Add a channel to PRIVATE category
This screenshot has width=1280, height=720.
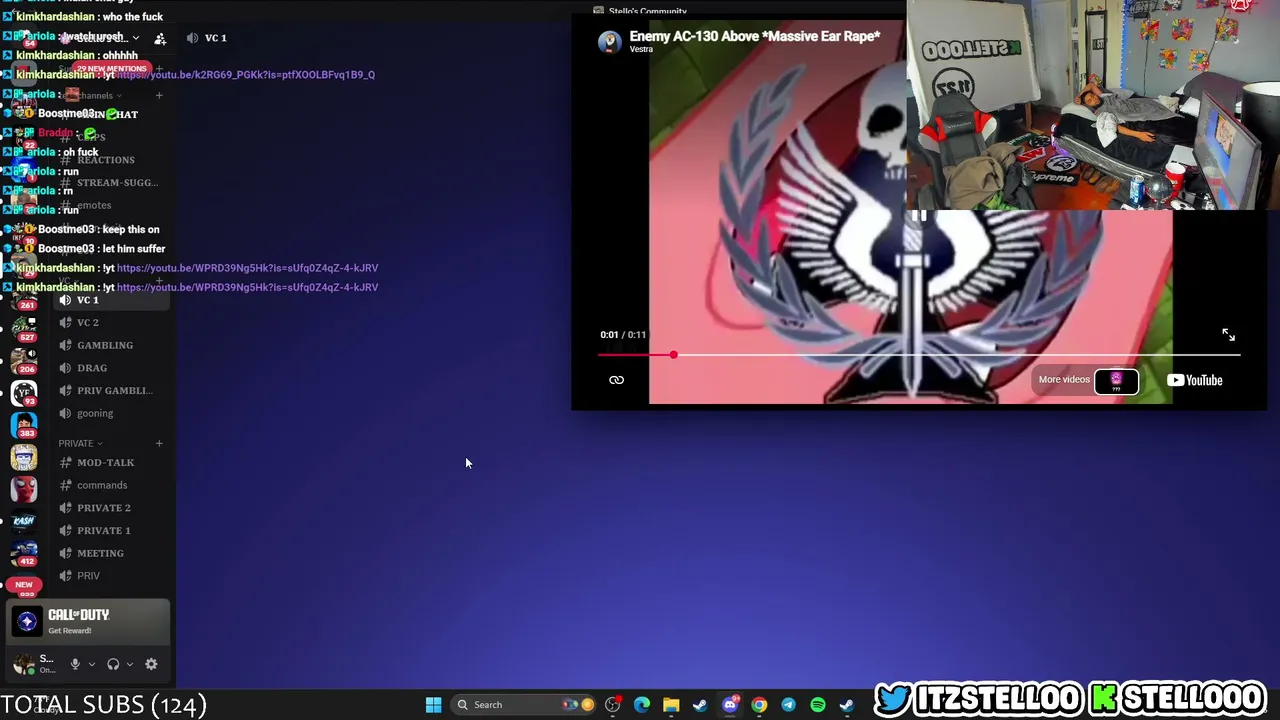click(159, 443)
